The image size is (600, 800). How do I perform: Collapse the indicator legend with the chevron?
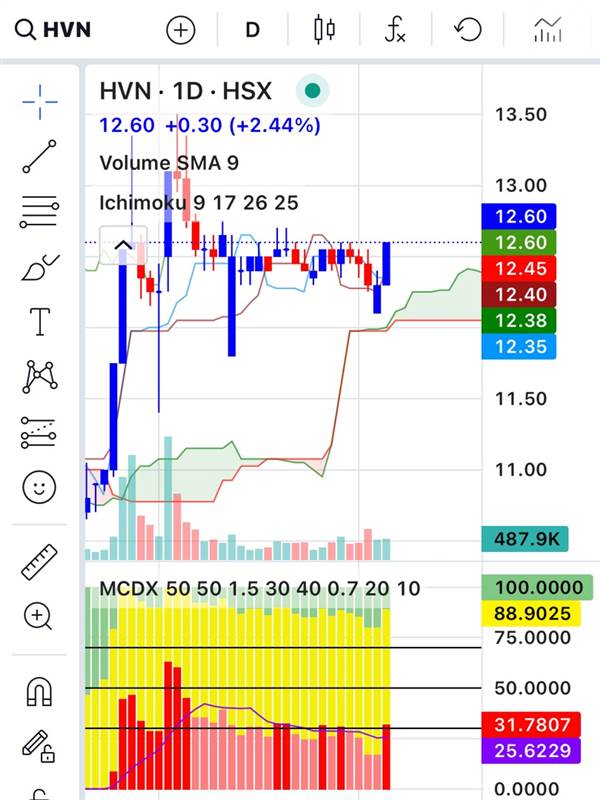(123, 245)
